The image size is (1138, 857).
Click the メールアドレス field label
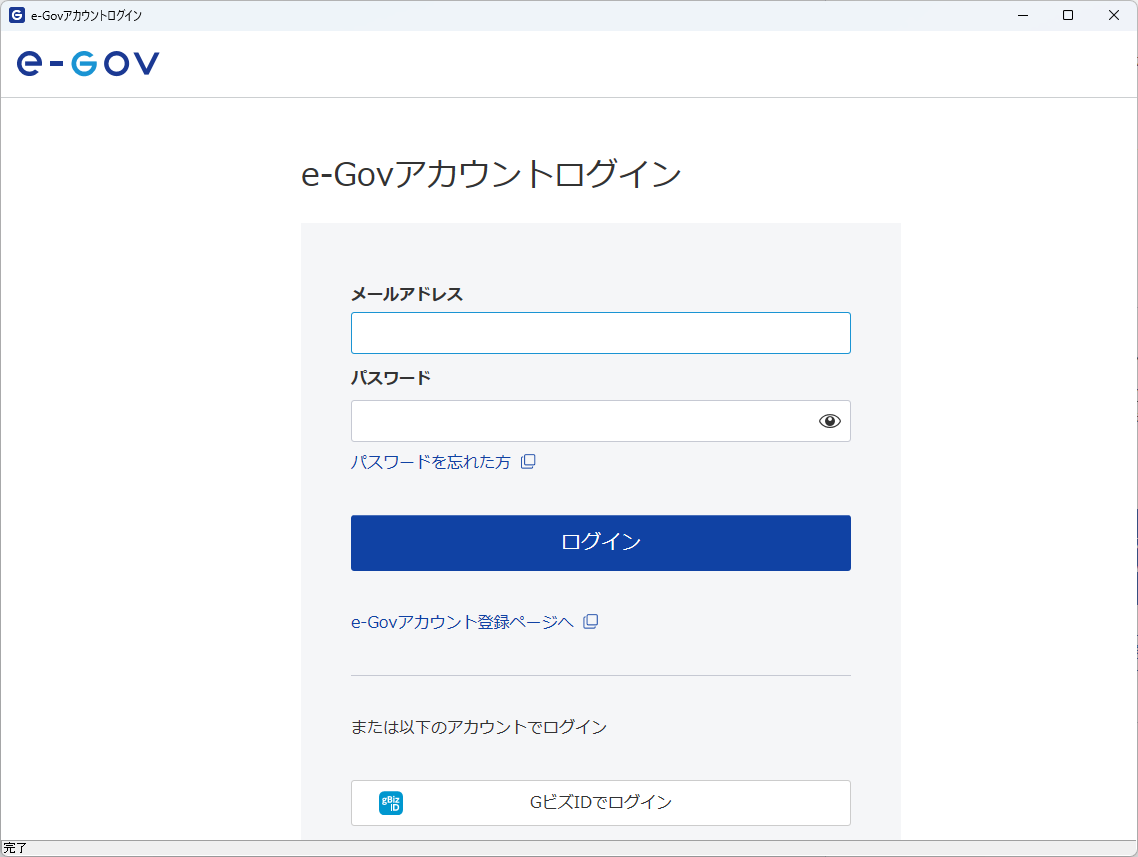pyautogui.click(x=406, y=294)
